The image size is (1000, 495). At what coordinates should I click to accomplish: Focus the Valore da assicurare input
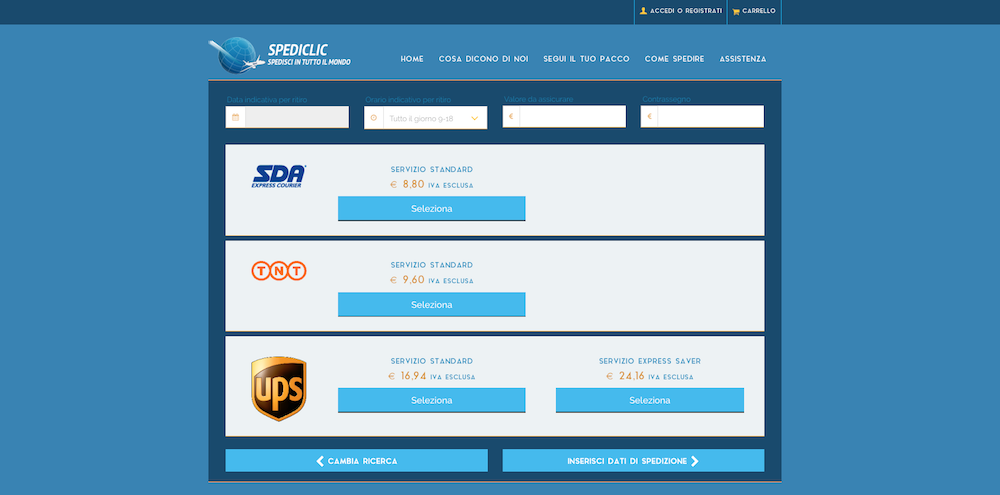tap(573, 117)
